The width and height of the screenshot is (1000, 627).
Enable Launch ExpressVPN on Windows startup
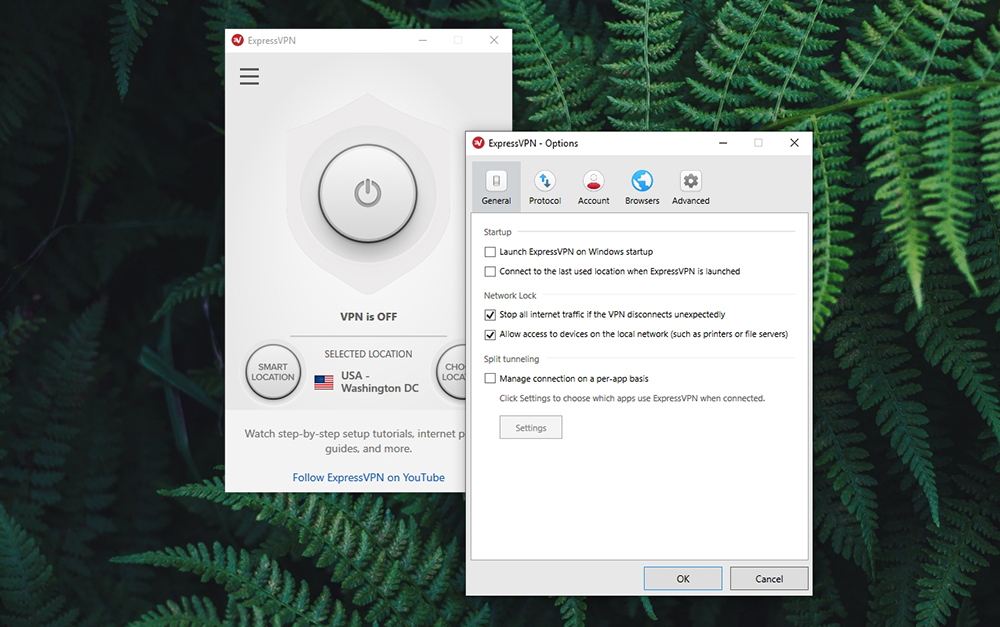(x=490, y=252)
